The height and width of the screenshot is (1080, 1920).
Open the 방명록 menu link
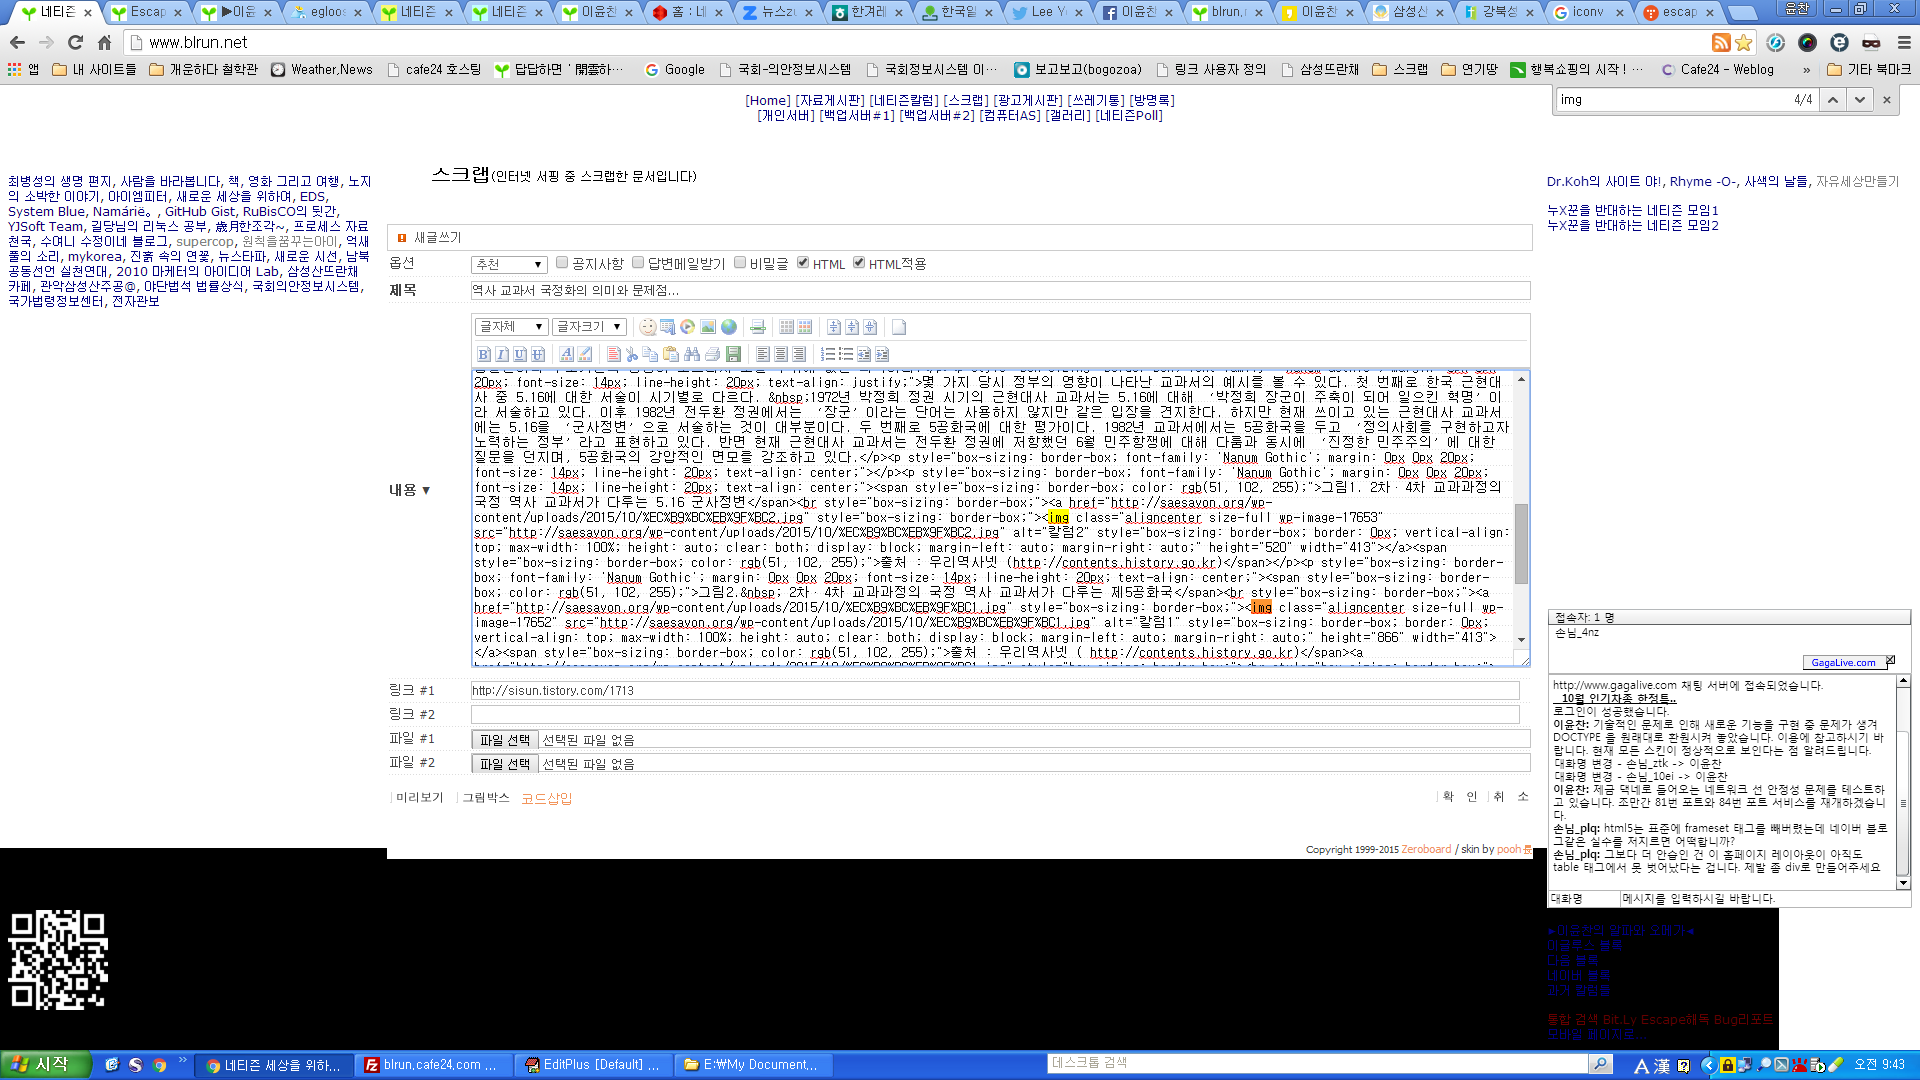(1152, 100)
